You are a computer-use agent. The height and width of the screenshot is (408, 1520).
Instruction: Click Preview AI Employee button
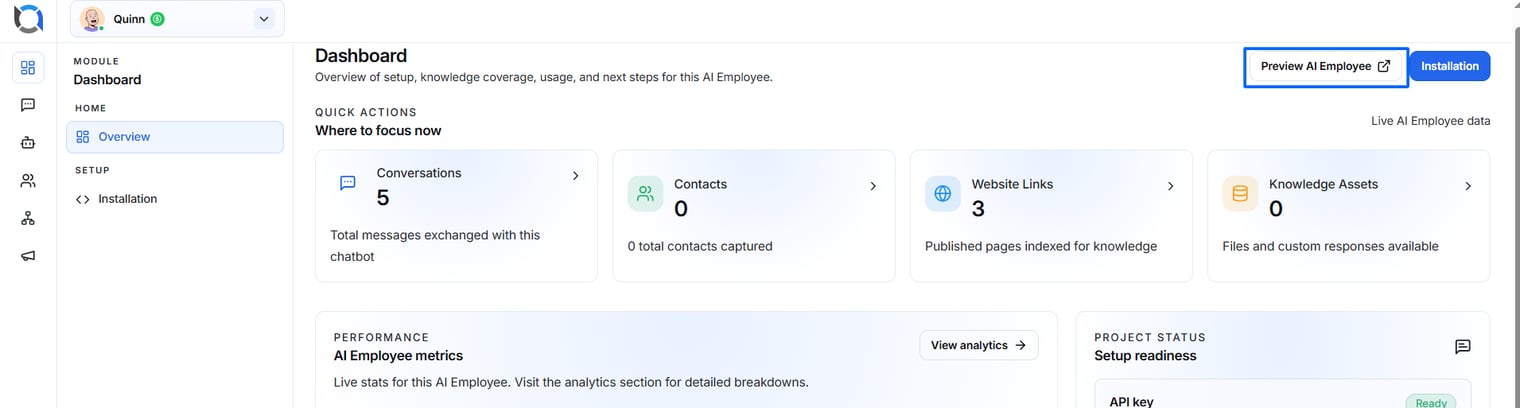pyautogui.click(x=1325, y=67)
